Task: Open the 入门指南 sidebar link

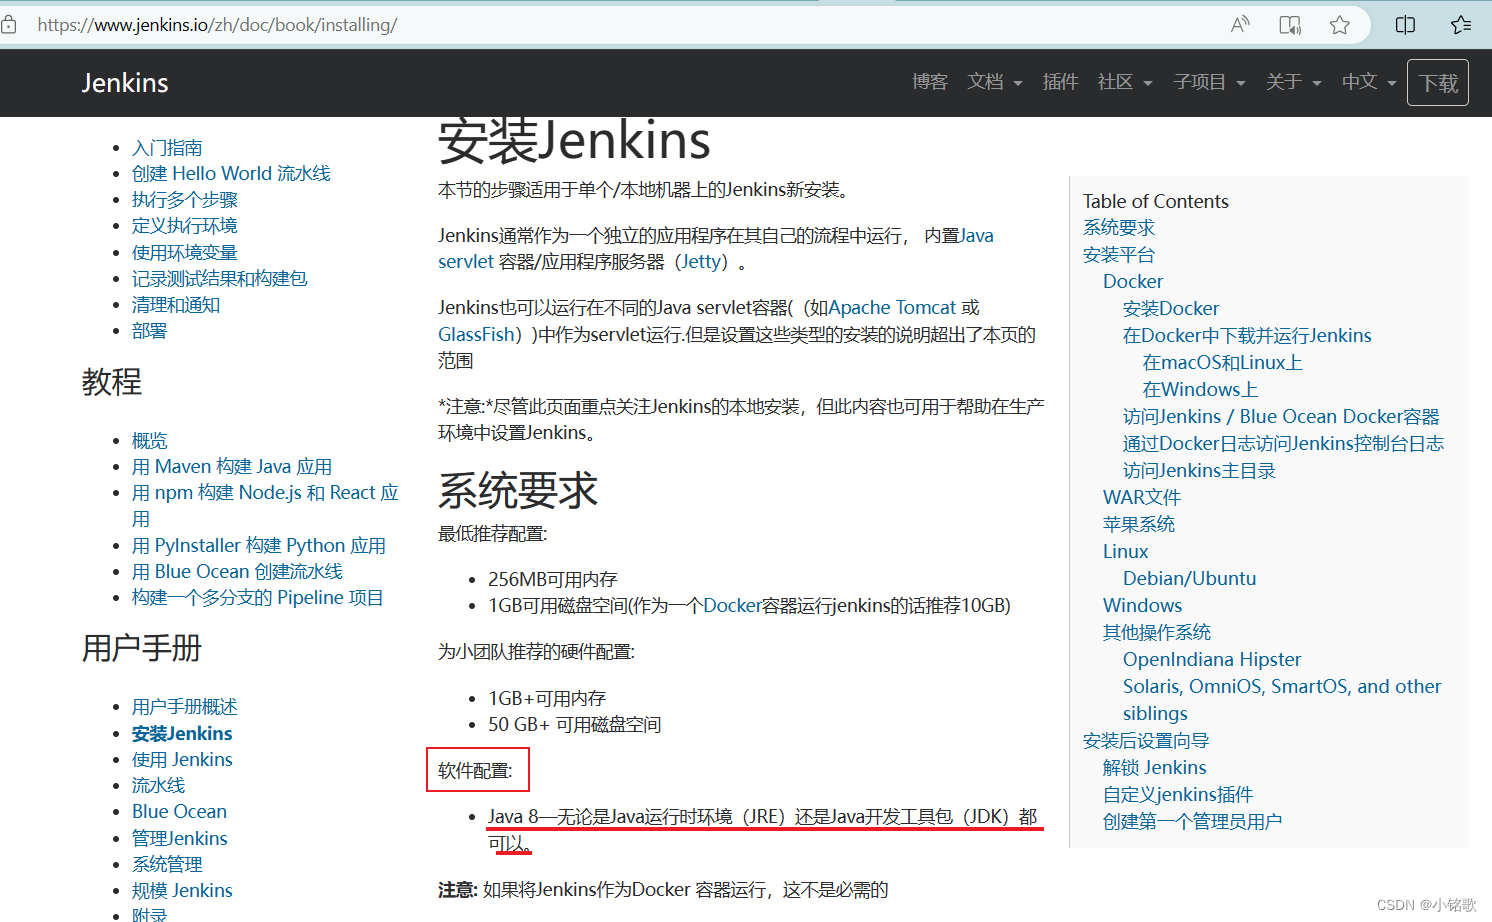Action: click(x=167, y=148)
